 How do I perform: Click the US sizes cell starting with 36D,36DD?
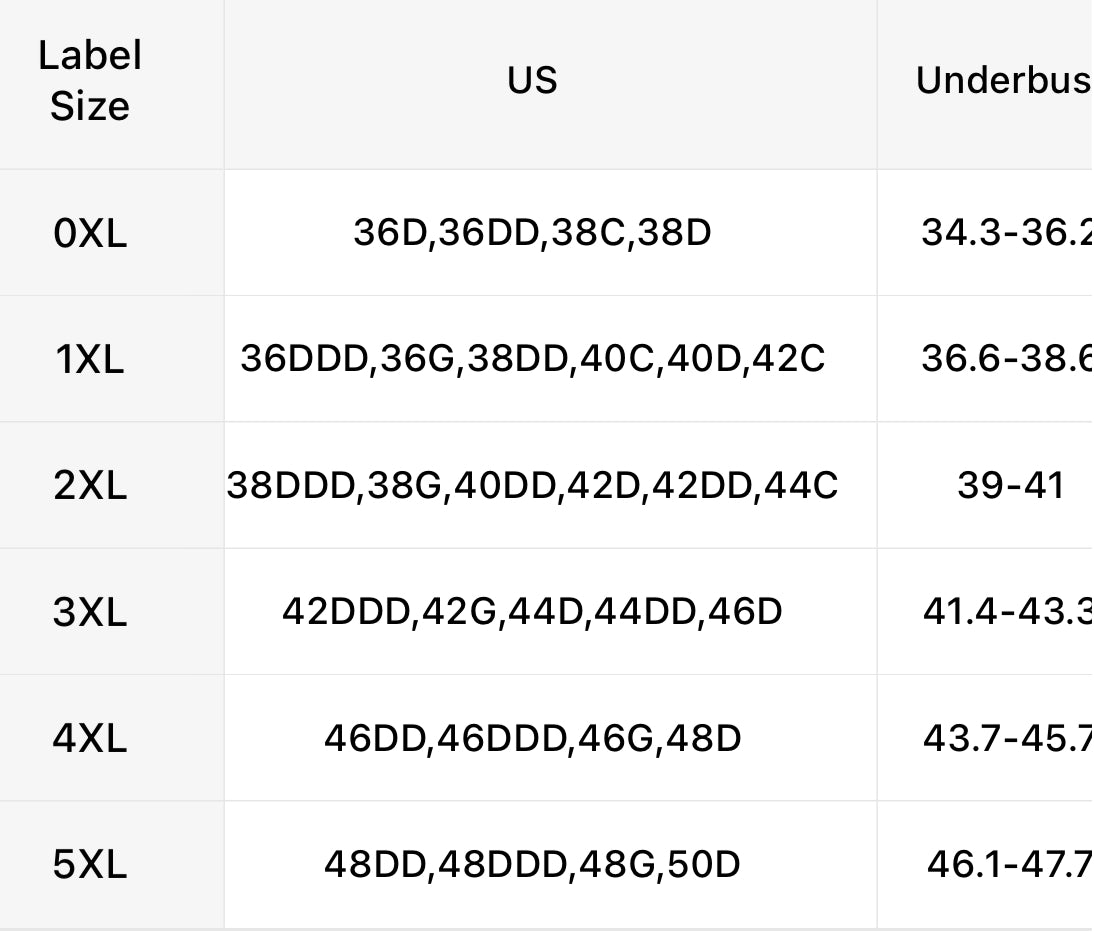point(532,233)
